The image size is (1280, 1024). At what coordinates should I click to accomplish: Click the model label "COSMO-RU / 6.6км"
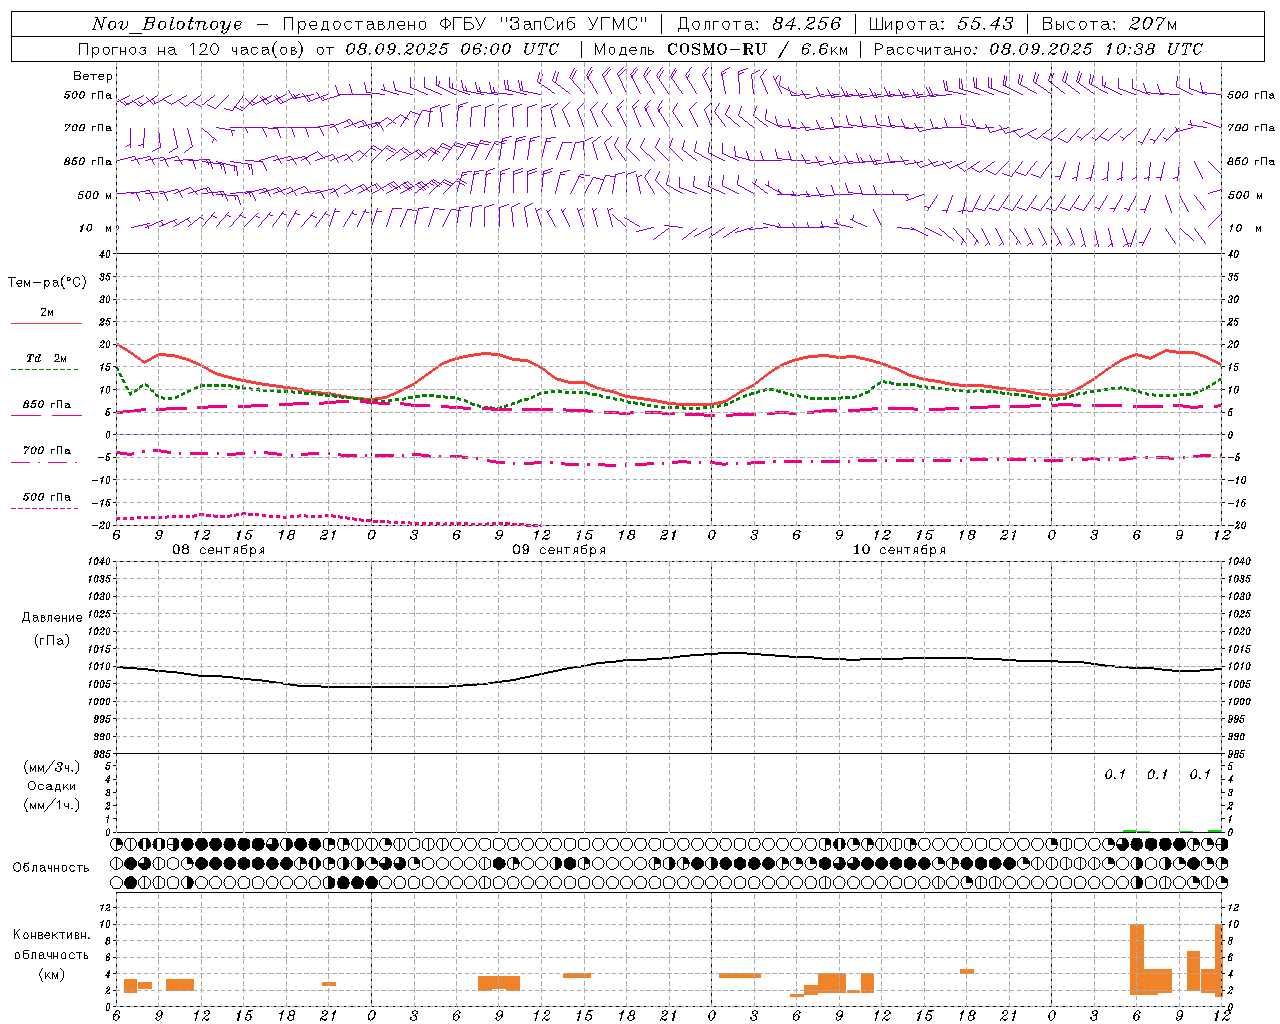click(757, 49)
